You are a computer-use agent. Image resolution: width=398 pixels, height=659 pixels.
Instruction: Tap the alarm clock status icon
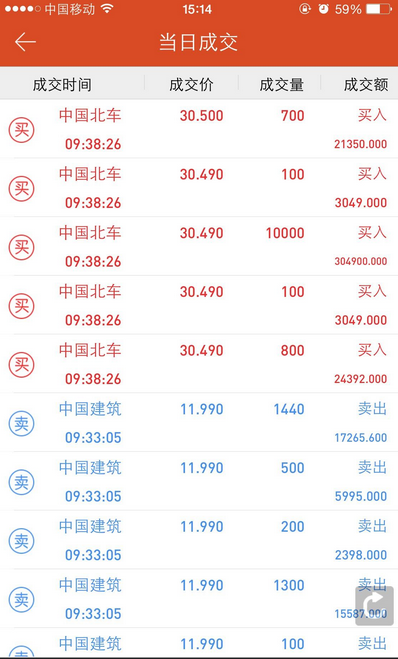tap(324, 9)
